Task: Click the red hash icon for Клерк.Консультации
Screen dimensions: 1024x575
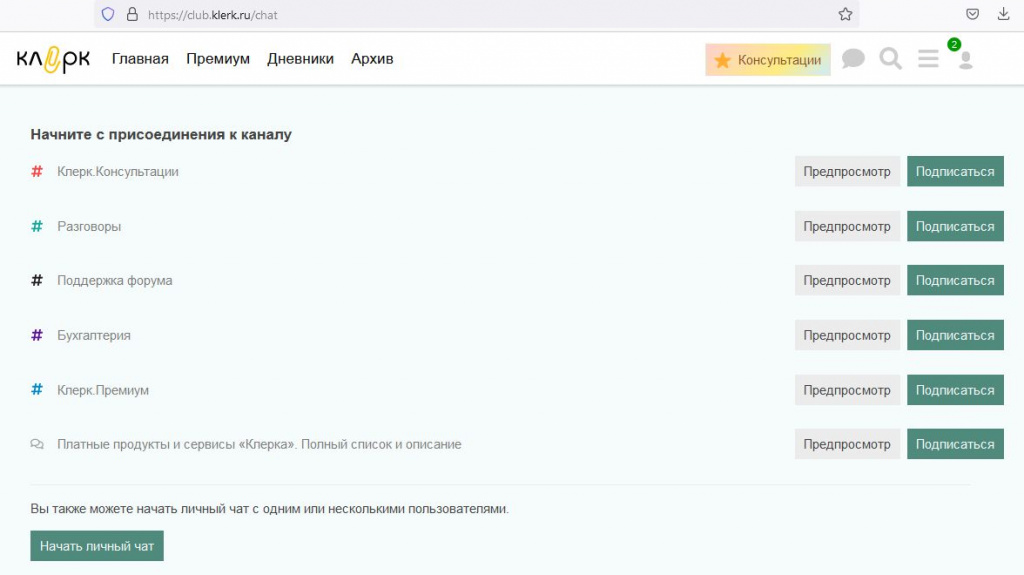Action: 37,171
